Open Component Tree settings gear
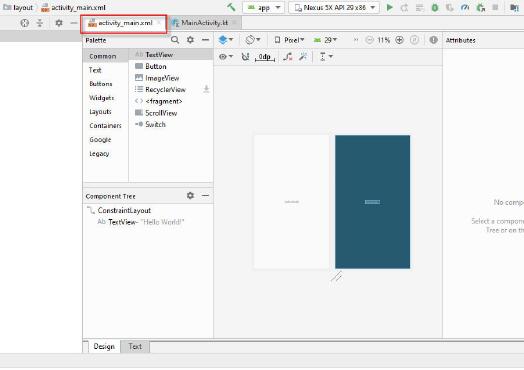This screenshot has width=524, height=370. [x=190, y=196]
